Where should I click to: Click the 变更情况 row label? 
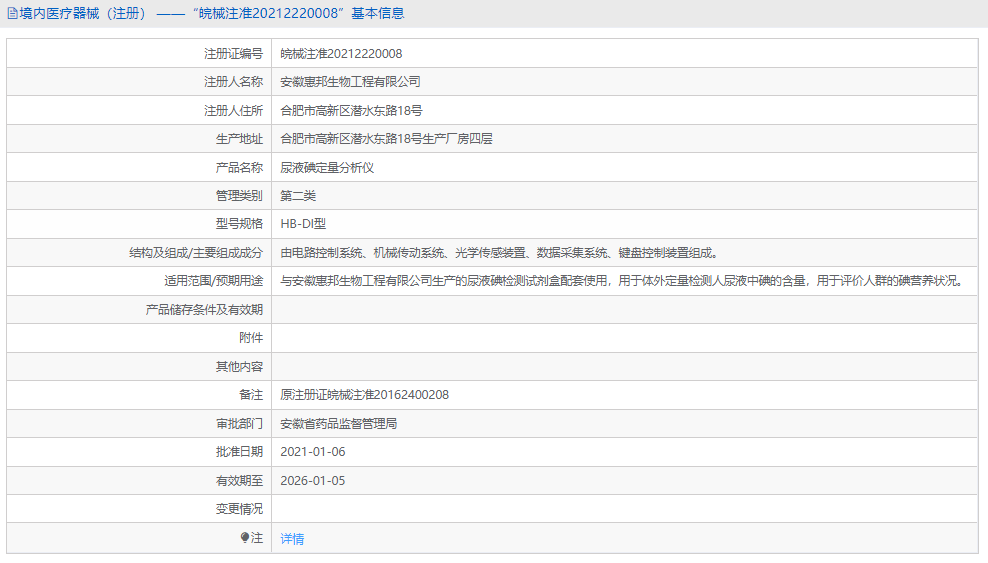(x=239, y=509)
